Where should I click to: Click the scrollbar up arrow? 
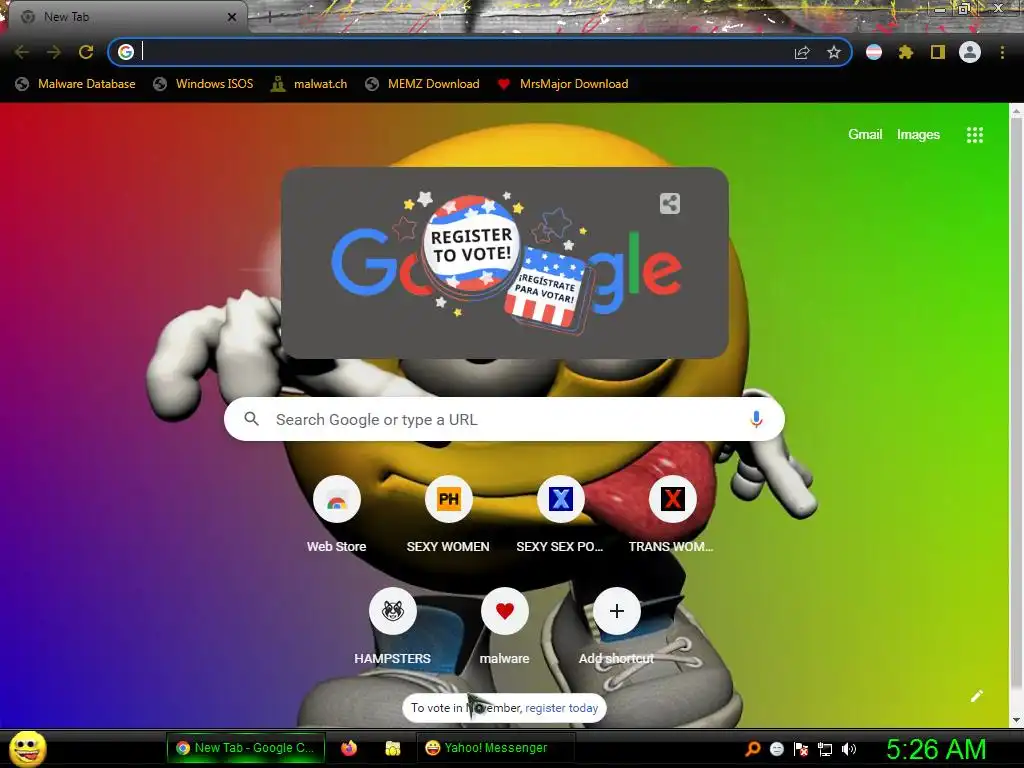pos(1016,112)
